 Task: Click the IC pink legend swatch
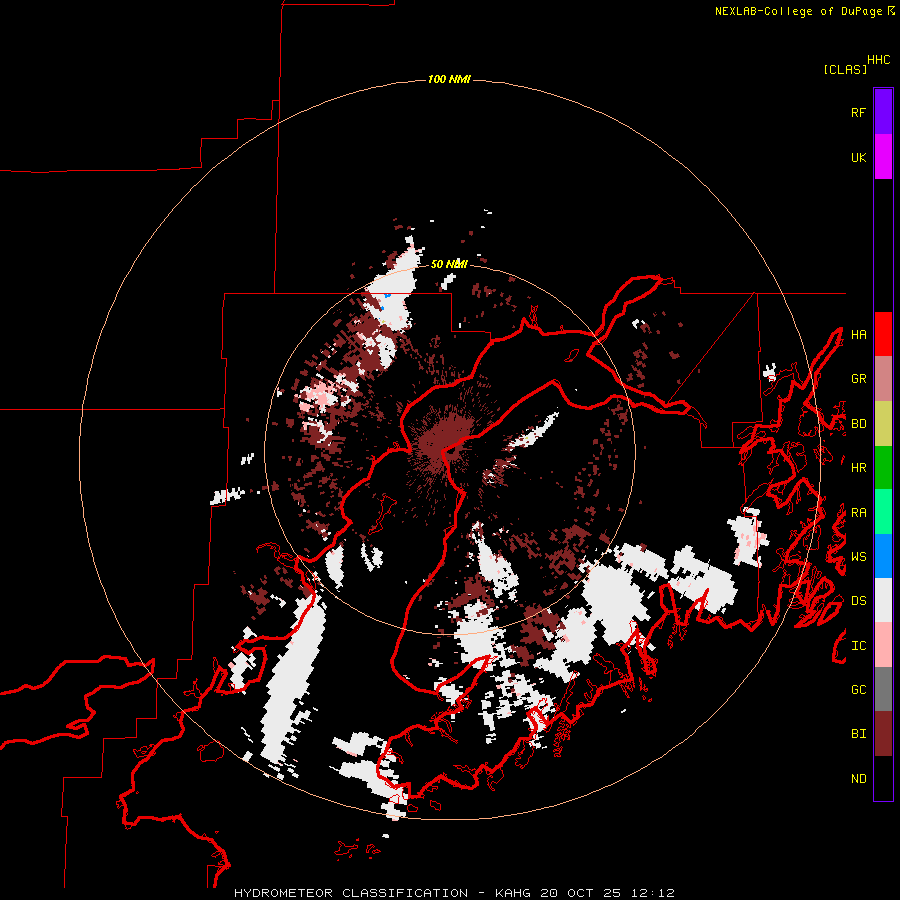883,645
